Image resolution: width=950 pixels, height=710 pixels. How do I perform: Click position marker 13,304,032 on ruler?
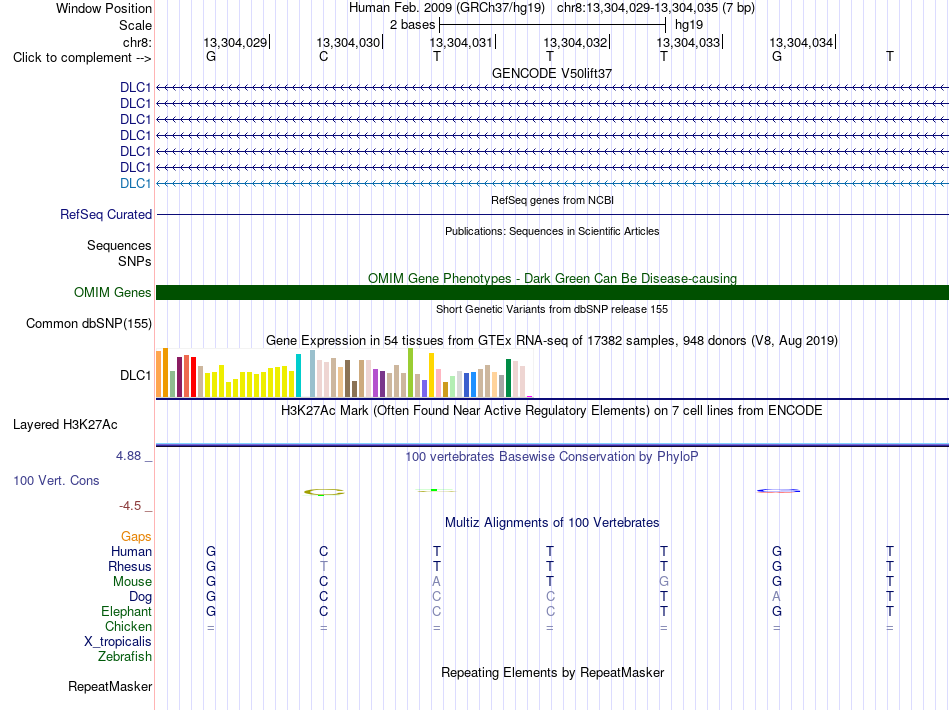coord(575,42)
